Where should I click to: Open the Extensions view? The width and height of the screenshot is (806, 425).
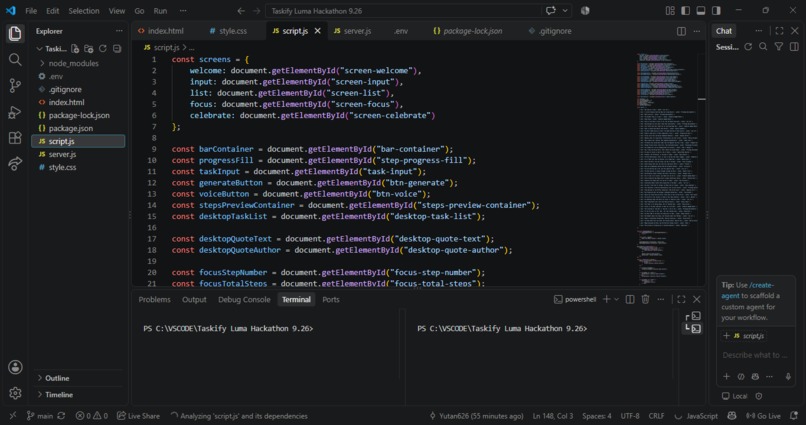pos(15,138)
